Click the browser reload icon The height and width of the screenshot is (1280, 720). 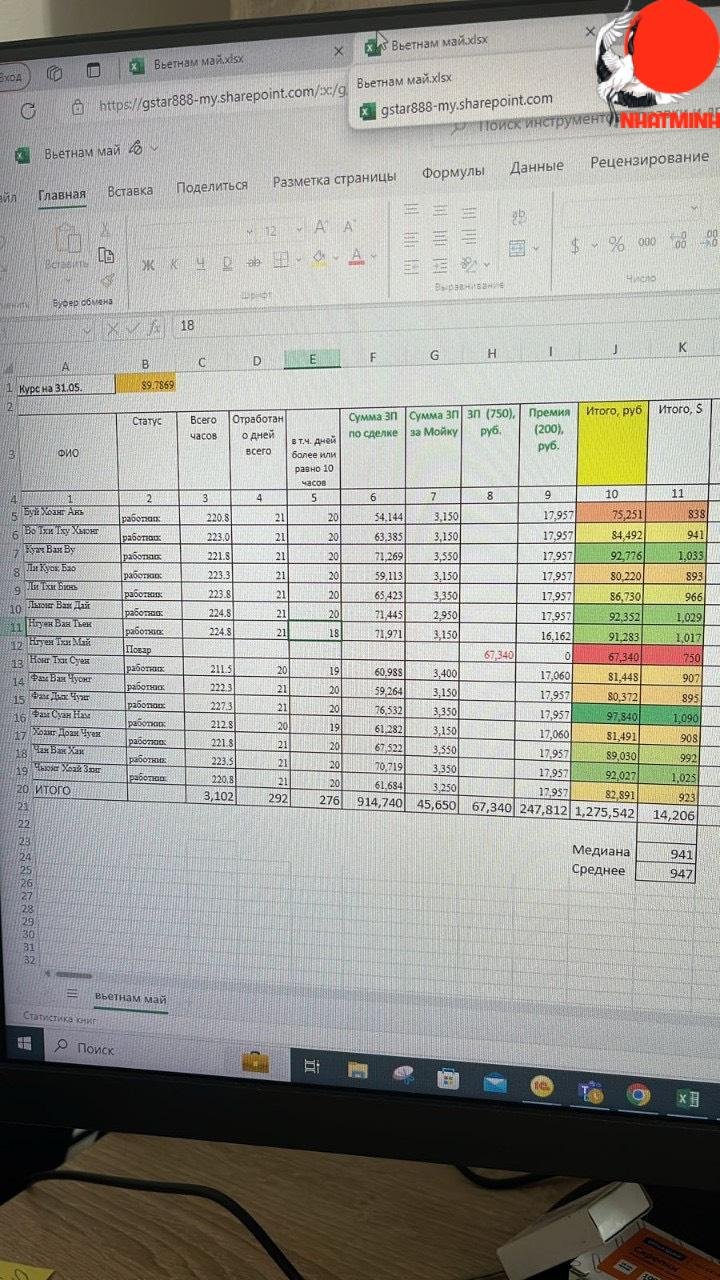tap(27, 110)
